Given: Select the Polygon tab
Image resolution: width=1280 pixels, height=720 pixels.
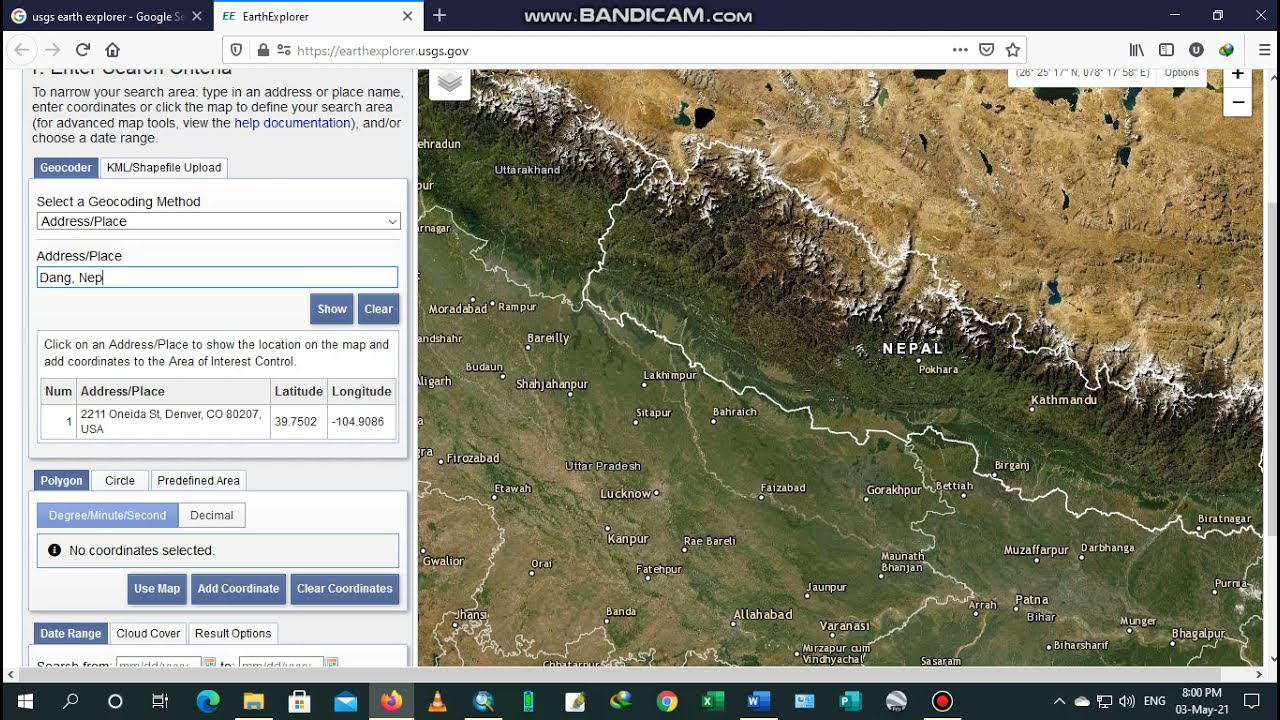Looking at the screenshot, I should (61, 480).
